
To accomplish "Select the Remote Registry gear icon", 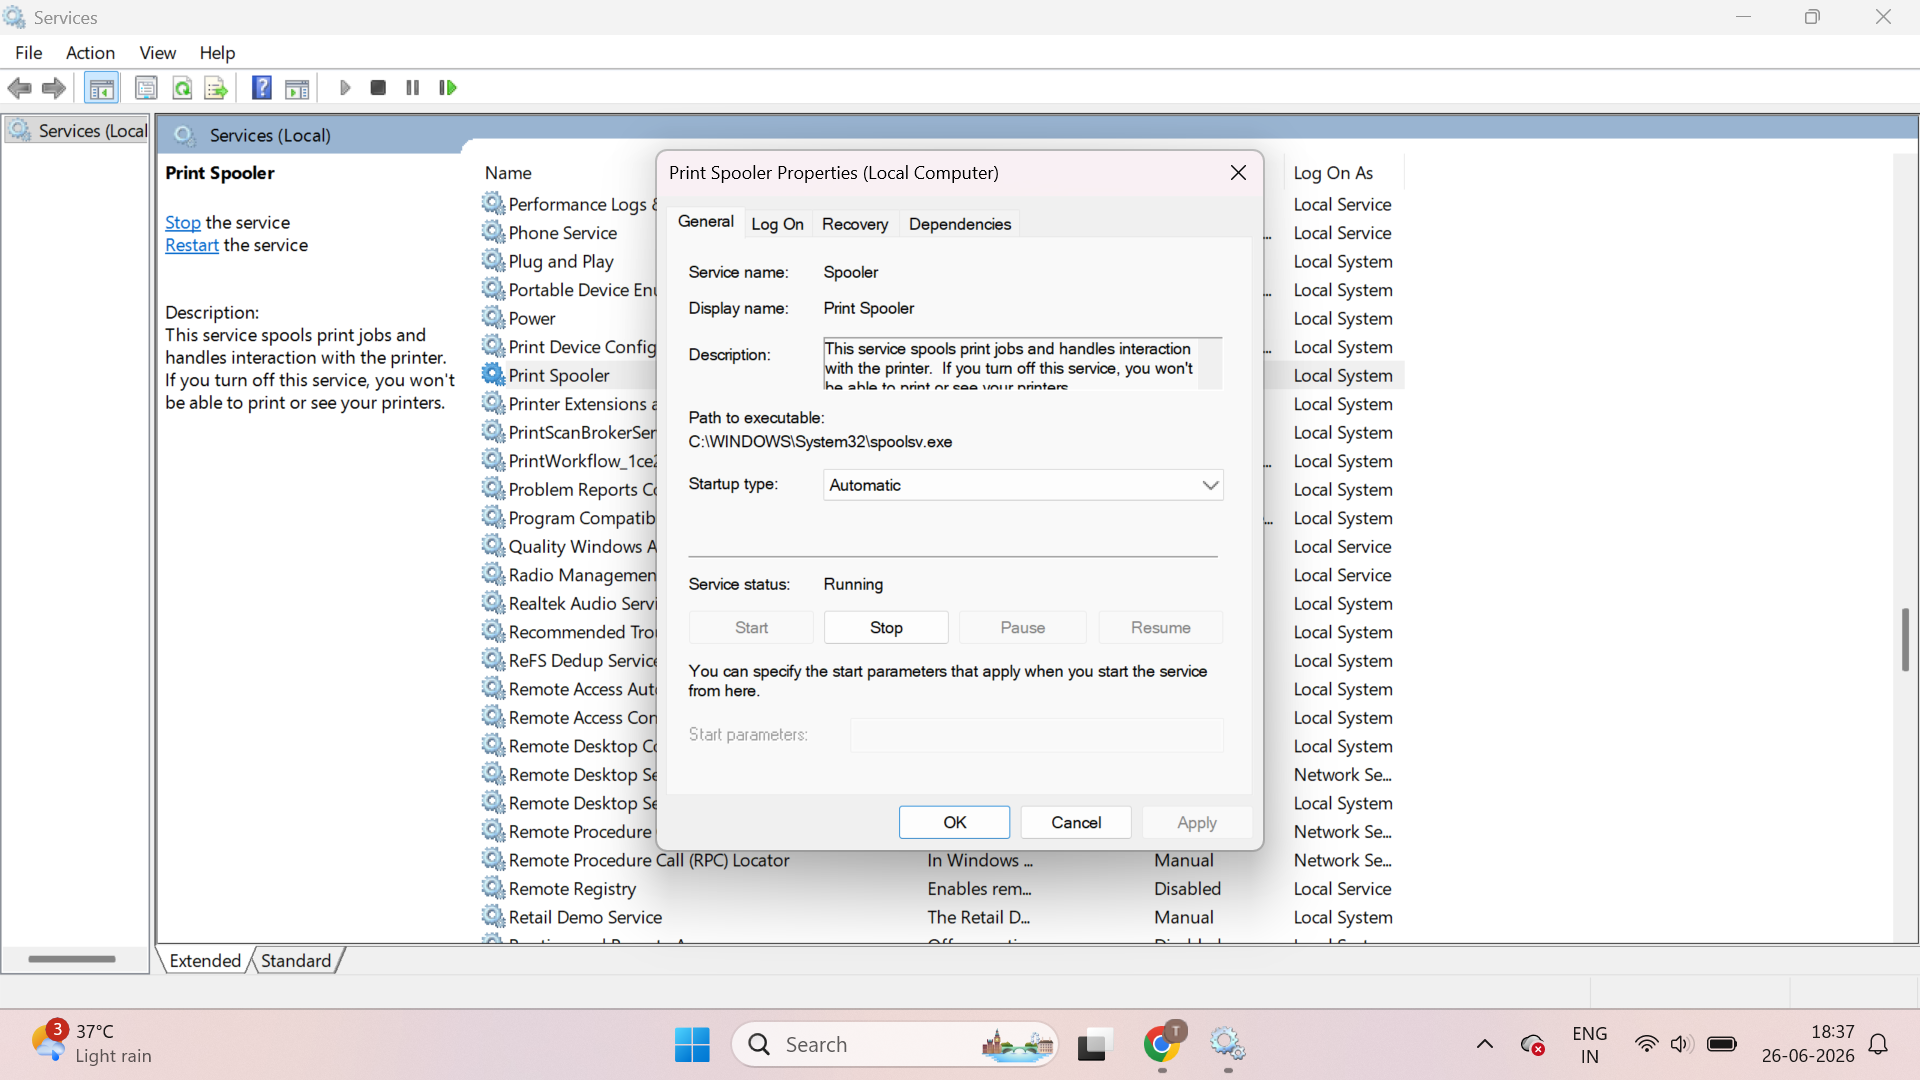I will pyautogui.click(x=493, y=888).
